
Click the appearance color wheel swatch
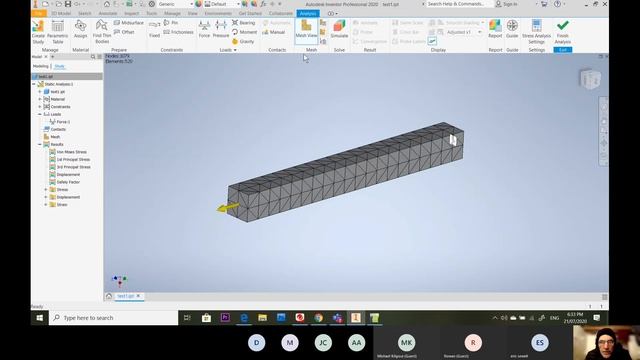[198, 4]
